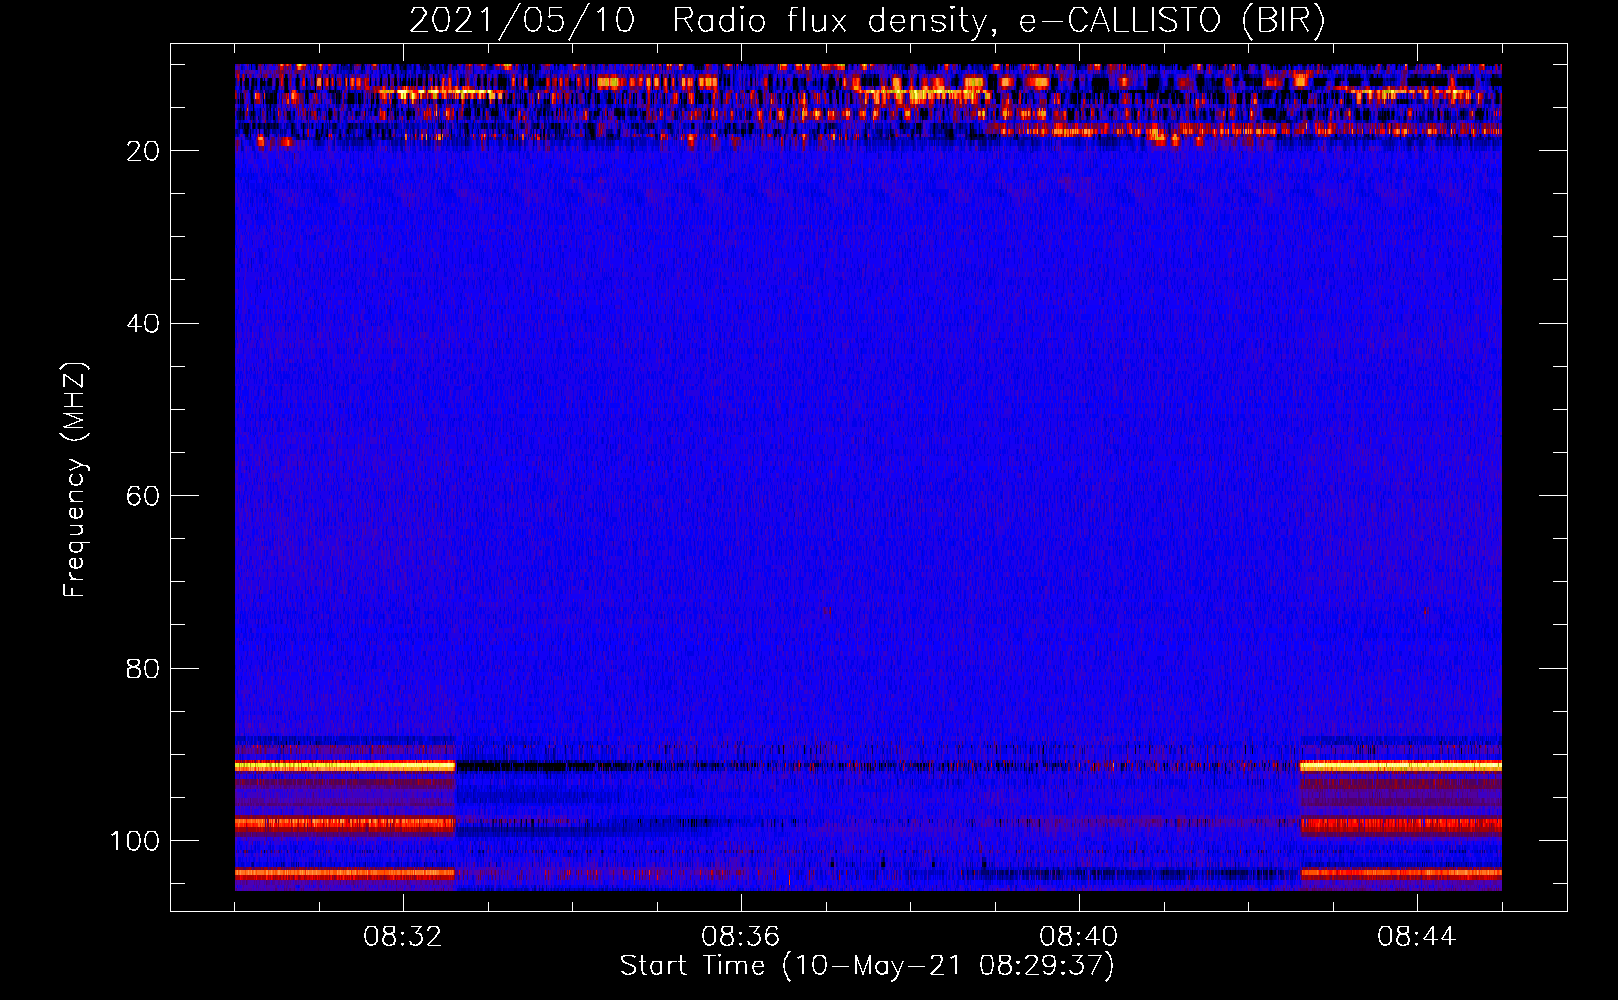Click the 08:40 time tick label
The width and height of the screenshot is (1618, 1000).
click(x=1078, y=937)
